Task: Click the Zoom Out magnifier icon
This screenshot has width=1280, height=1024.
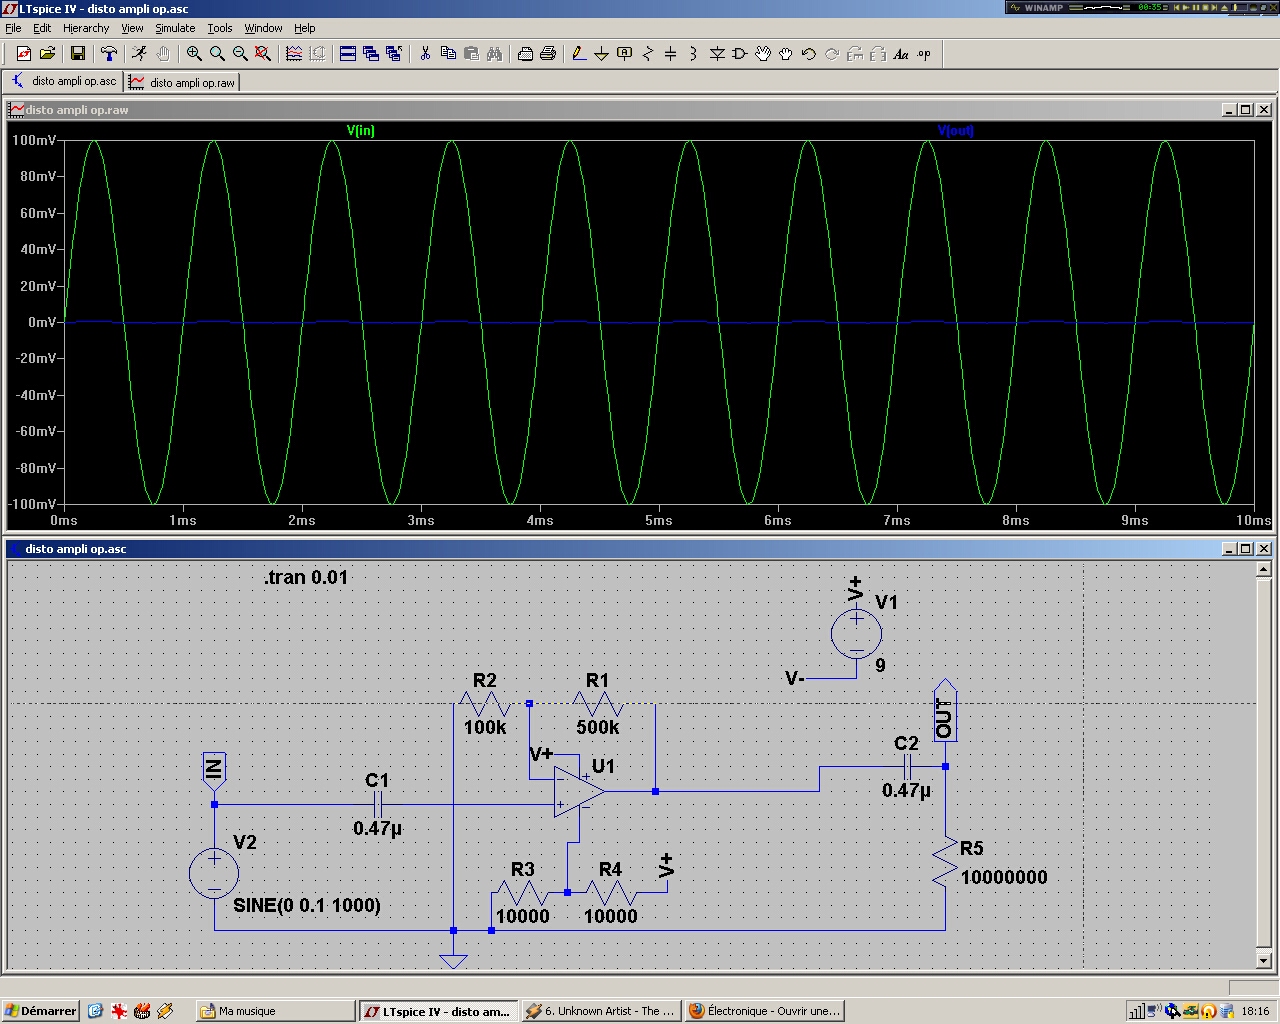Action: (240, 54)
